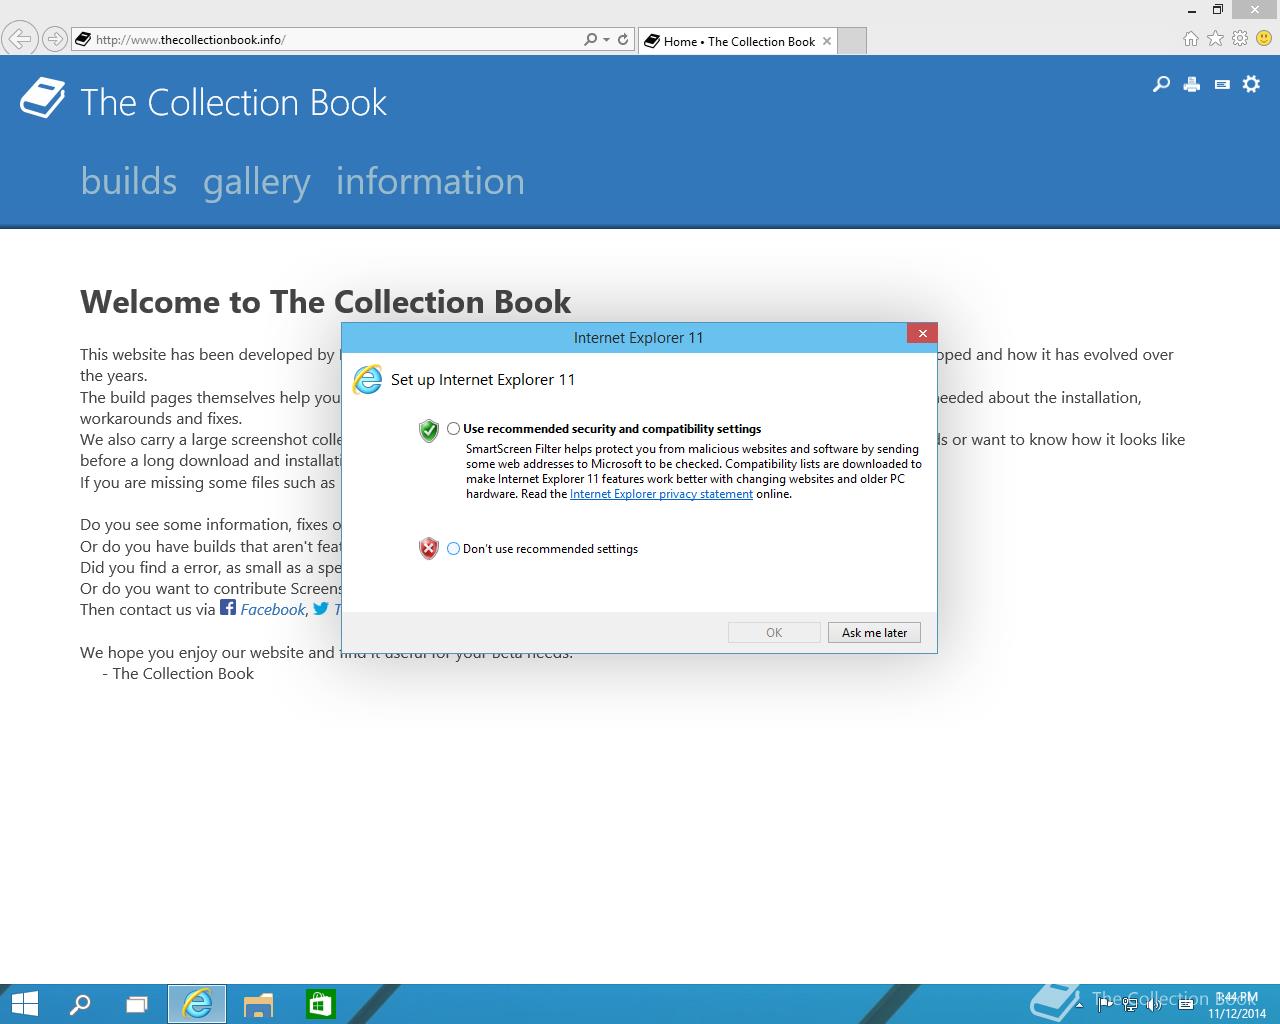Open the gallery menu

pyautogui.click(x=257, y=181)
